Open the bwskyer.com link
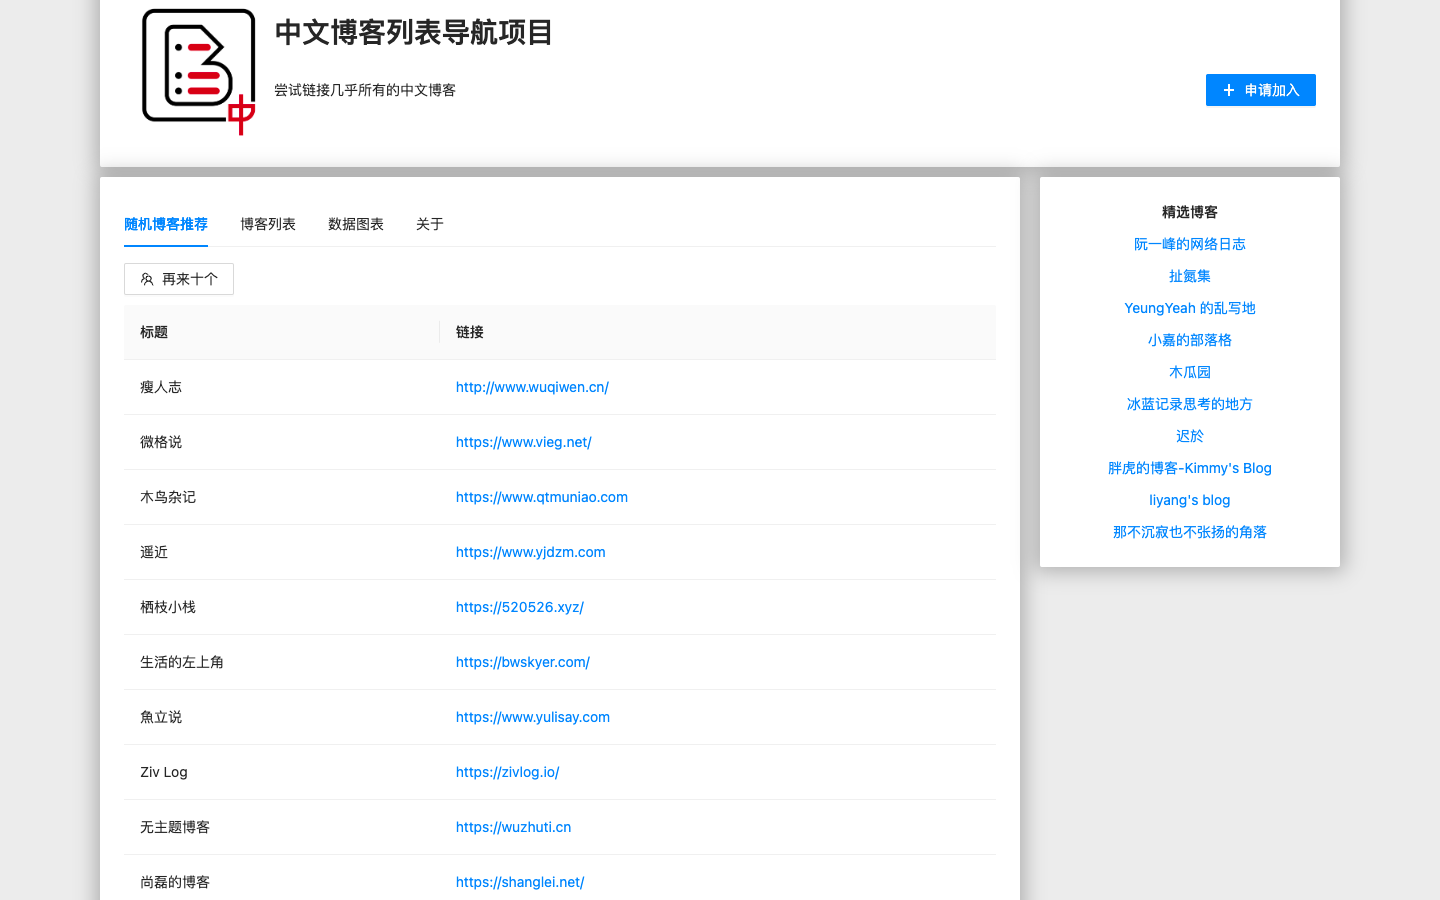 click(522, 662)
